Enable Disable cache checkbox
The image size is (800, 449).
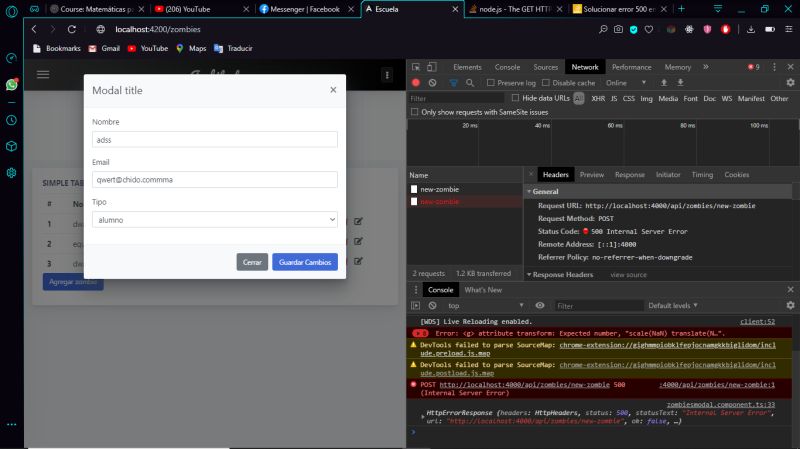(545, 82)
